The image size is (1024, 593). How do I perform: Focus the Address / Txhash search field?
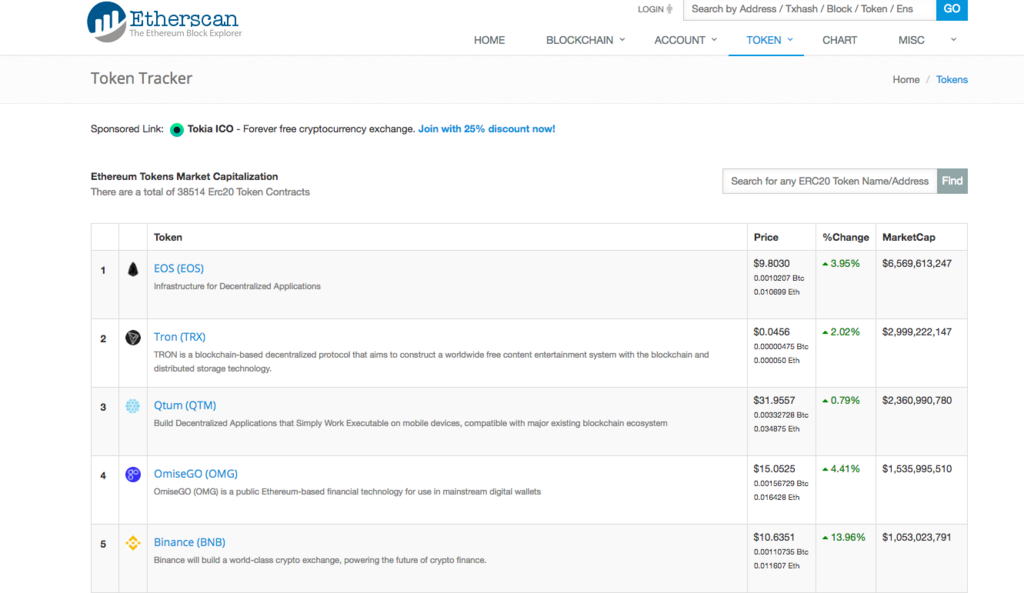pos(809,9)
